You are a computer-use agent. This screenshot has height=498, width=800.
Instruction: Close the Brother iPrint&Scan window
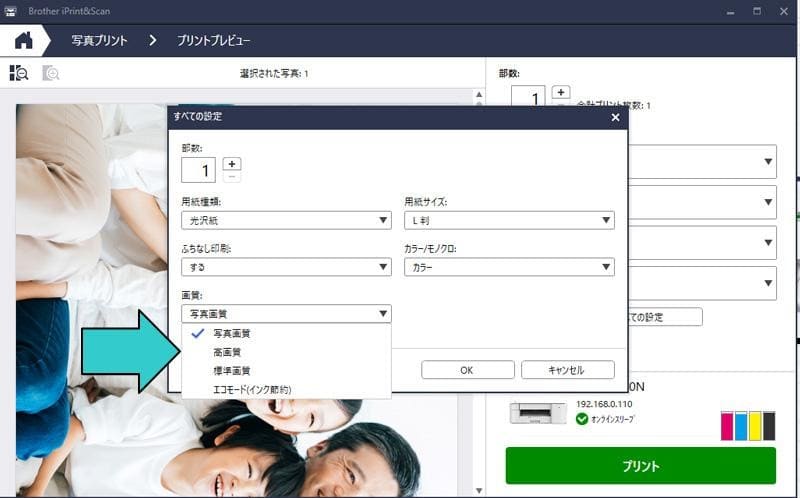(x=784, y=11)
